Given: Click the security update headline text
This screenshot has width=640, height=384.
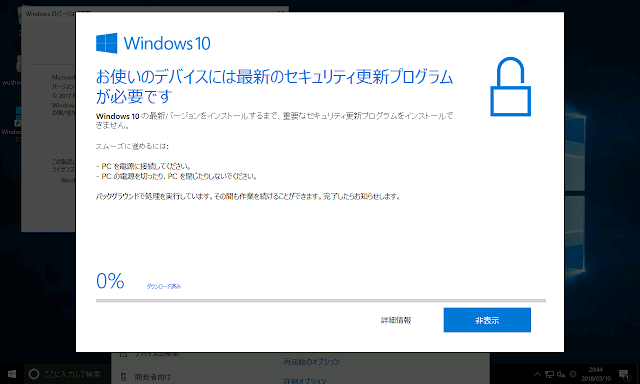Looking at the screenshot, I should tap(274, 87).
